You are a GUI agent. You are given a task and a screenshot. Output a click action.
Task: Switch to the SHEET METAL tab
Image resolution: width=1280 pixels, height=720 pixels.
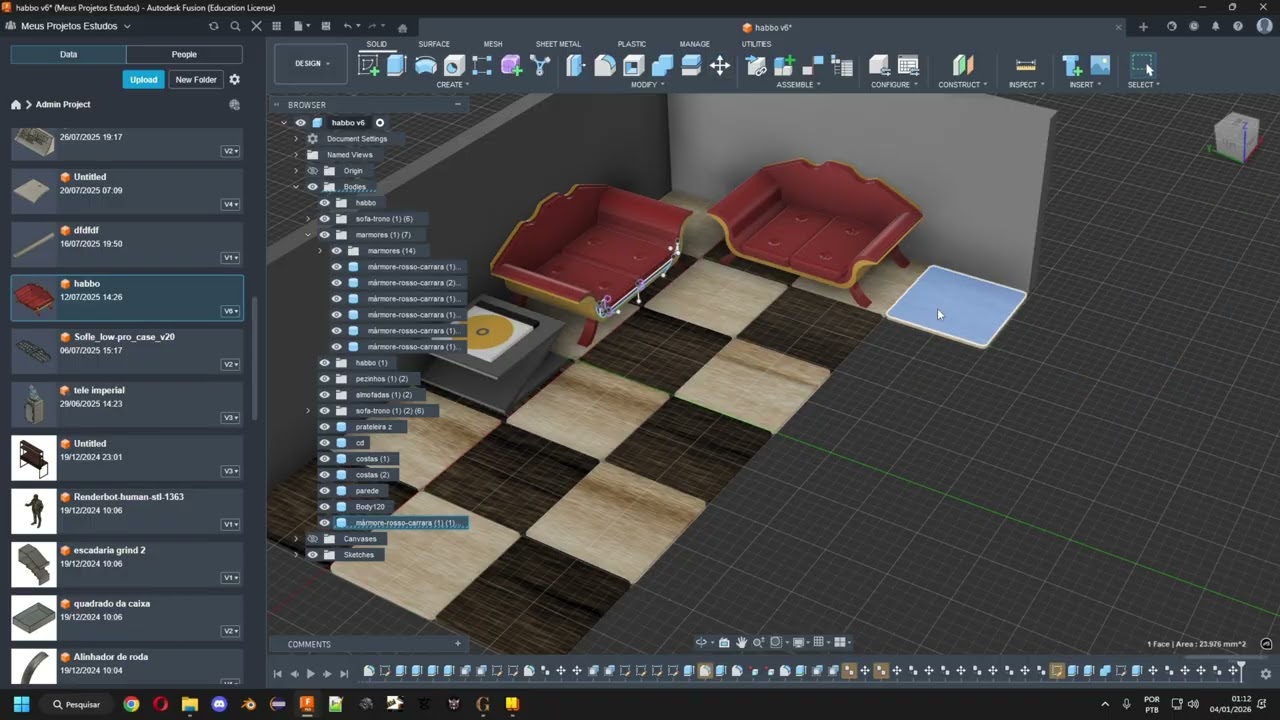tap(558, 44)
